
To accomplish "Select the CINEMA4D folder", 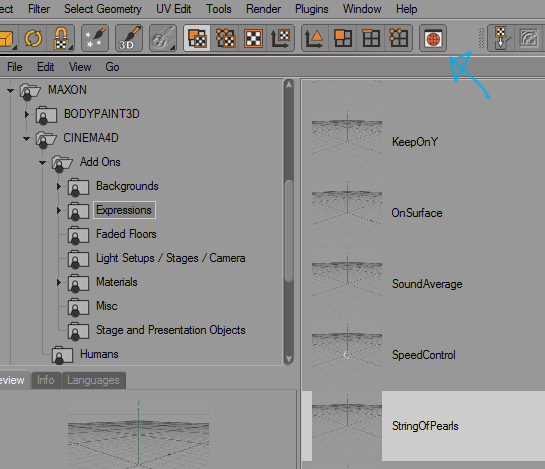I will [x=91, y=138].
